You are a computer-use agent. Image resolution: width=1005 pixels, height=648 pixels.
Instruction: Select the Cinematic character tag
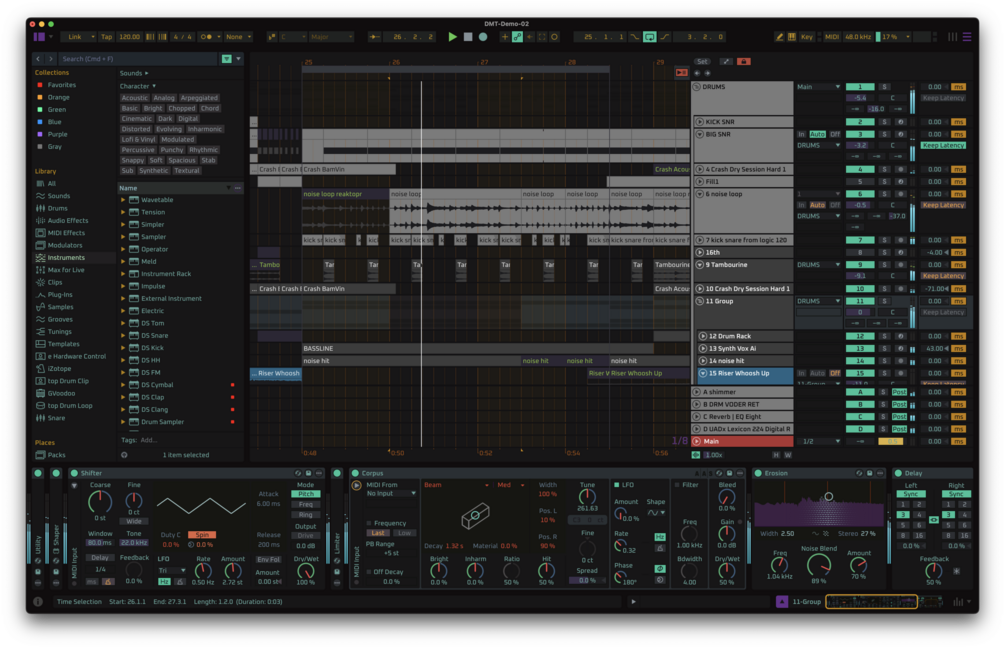point(137,119)
